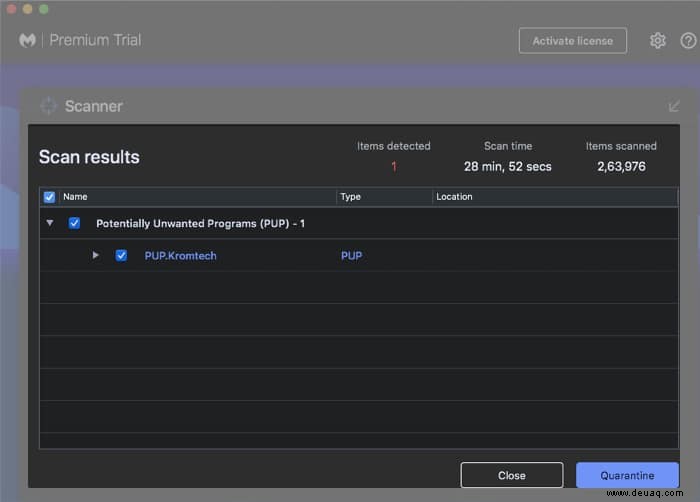Collapse the Potentially Unwanted Programs group
Viewport: 700px width, 502px height.
pyautogui.click(x=50, y=222)
